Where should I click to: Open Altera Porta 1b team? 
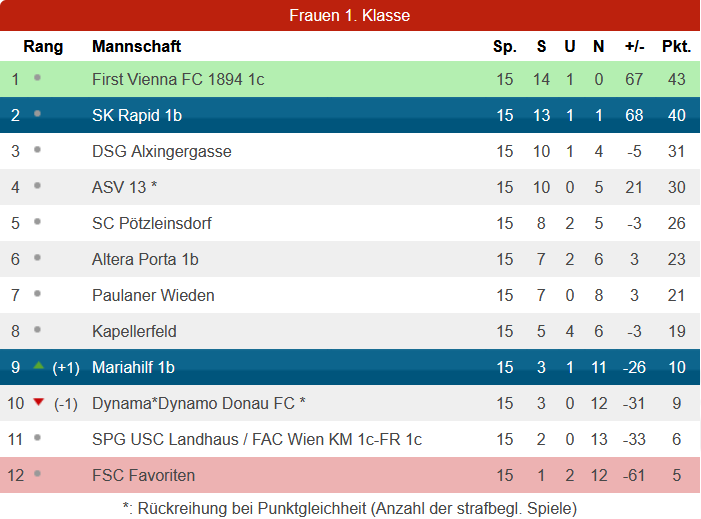click(145, 259)
